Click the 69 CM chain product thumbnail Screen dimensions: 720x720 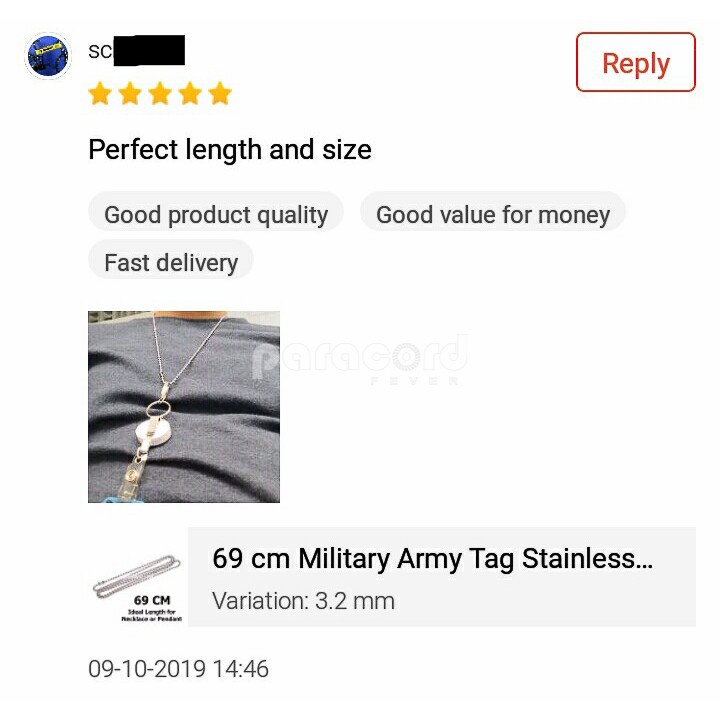coord(138,588)
